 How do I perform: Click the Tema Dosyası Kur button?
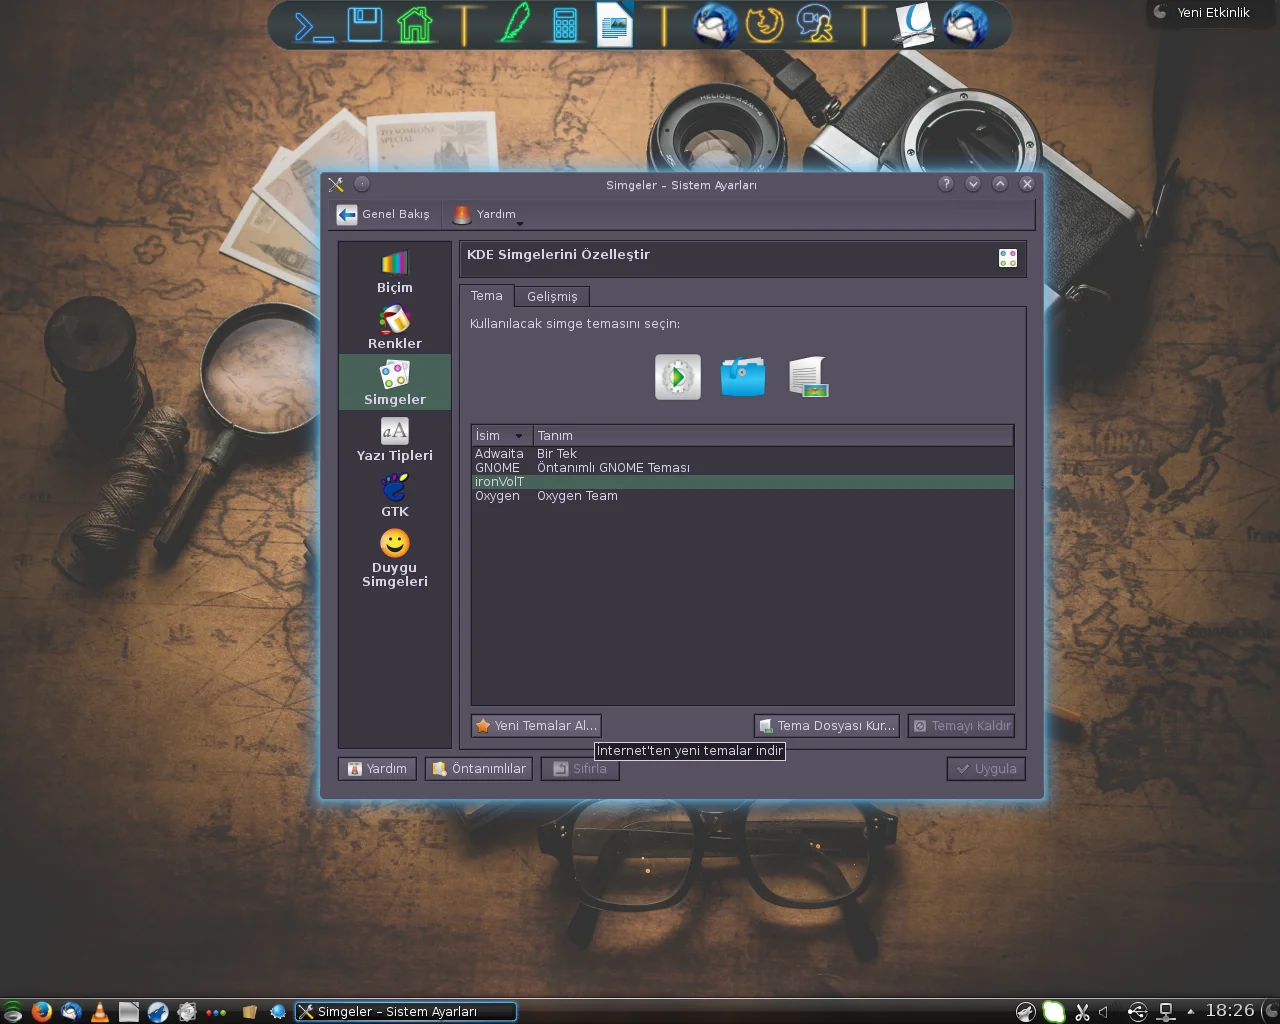[x=826, y=726]
